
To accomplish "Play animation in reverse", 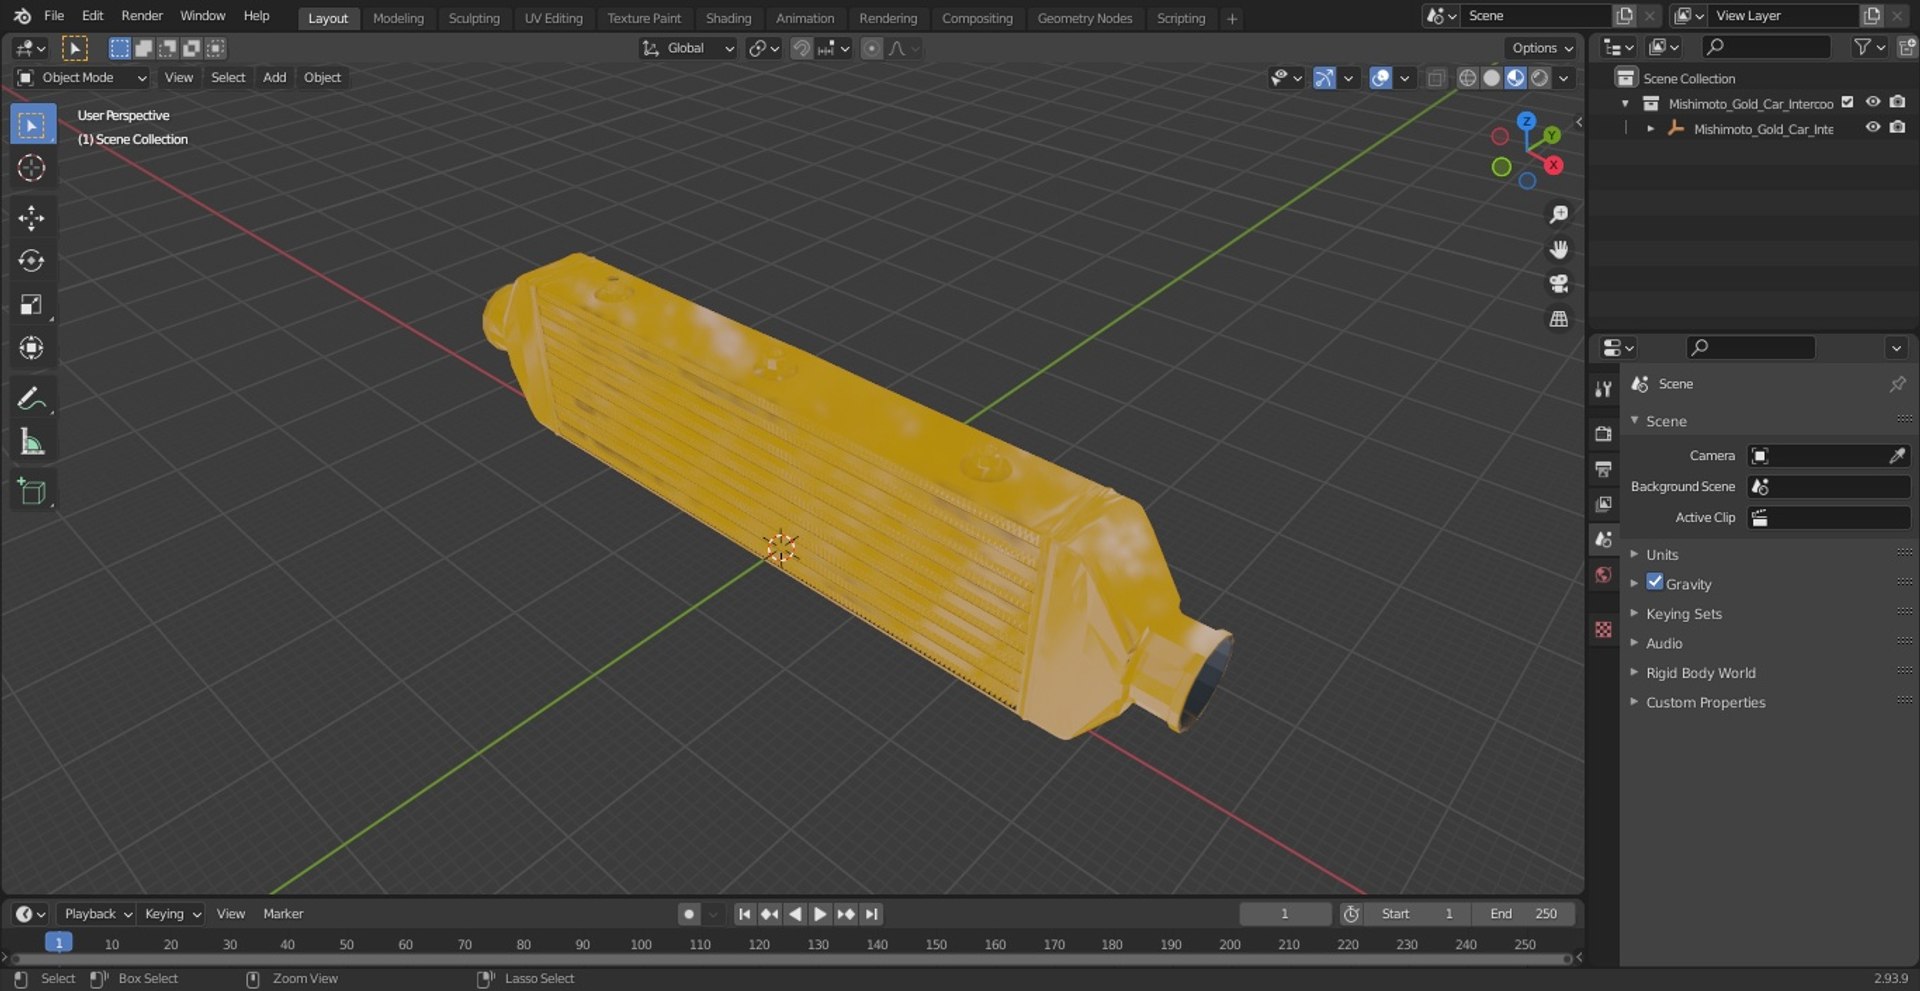I will pyautogui.click(x=795, y=914).
